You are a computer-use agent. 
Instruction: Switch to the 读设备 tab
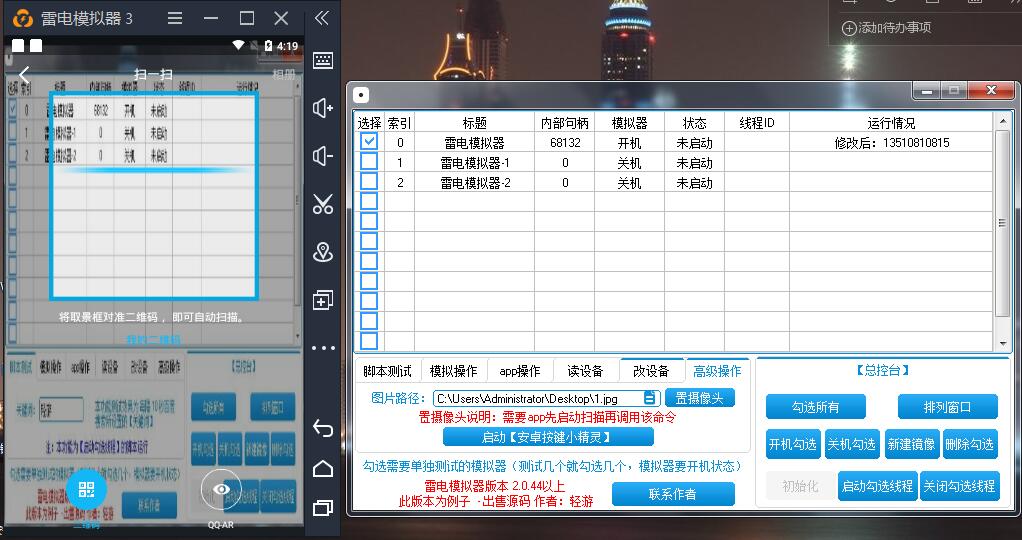pos(585,371)
